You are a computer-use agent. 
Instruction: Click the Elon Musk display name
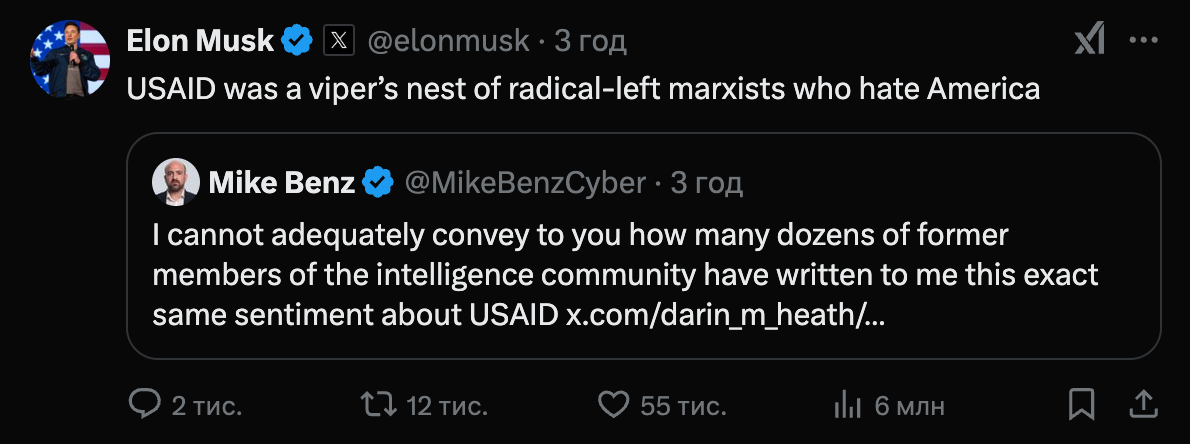click(200, 41)
